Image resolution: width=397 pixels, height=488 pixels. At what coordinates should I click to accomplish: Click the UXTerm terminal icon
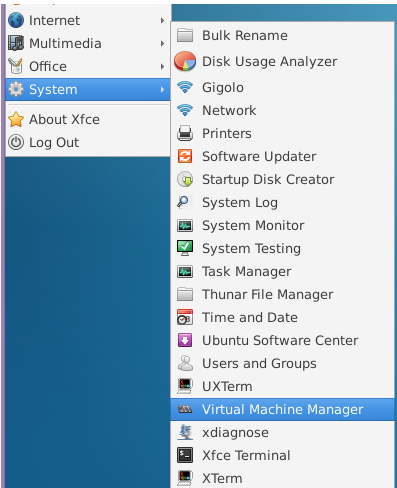pyautogui.click(x=185, y=386)
